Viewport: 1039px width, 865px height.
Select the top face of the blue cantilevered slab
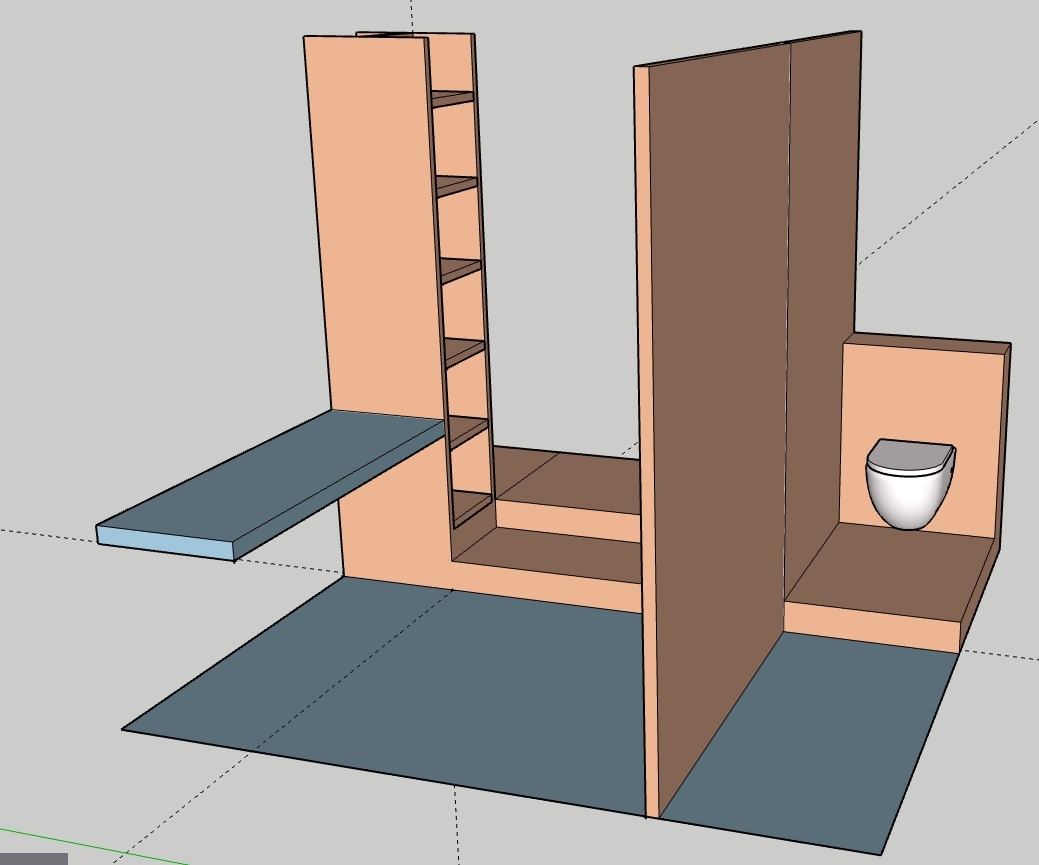272,474
